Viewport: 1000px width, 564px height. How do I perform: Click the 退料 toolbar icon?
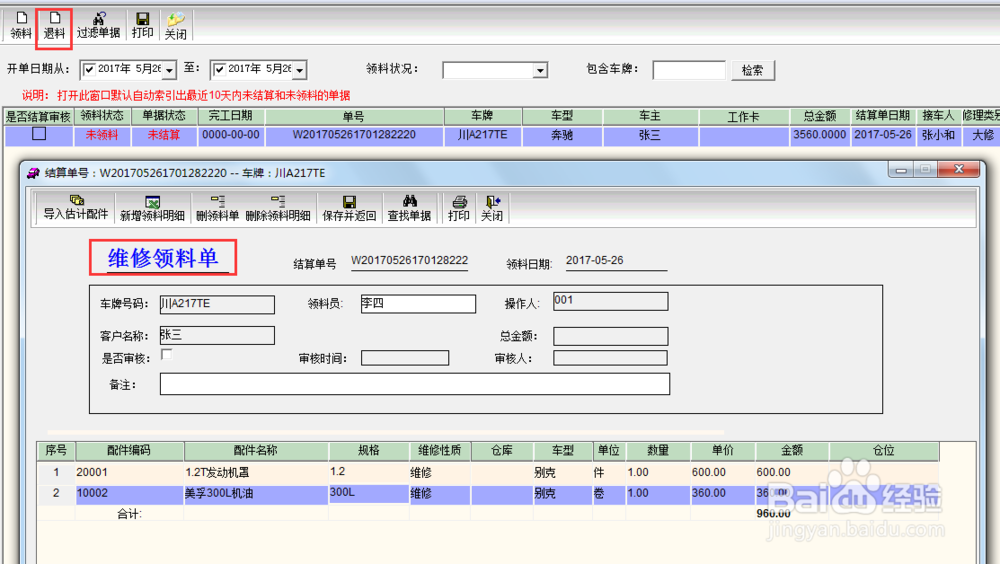[54, 26]
